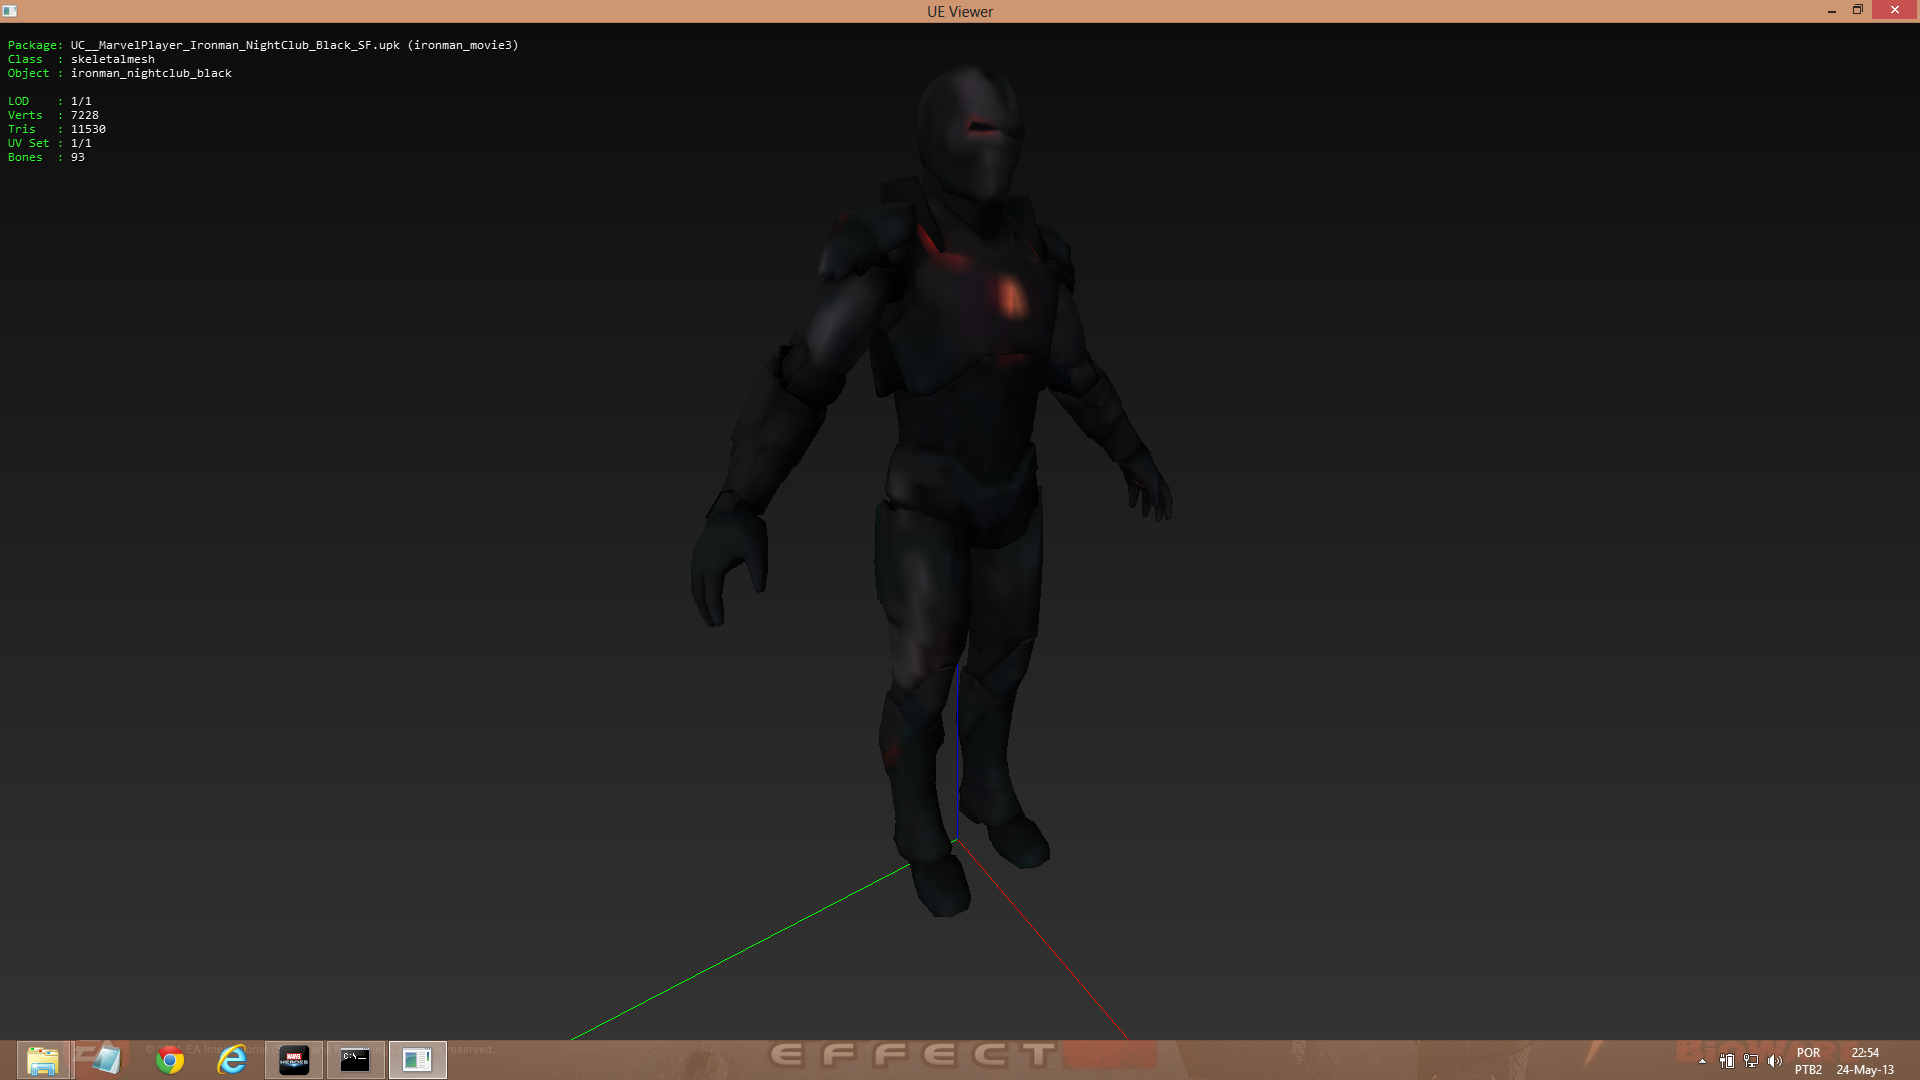
Task: Click the Tris value 11530
Action: point(88,129)
